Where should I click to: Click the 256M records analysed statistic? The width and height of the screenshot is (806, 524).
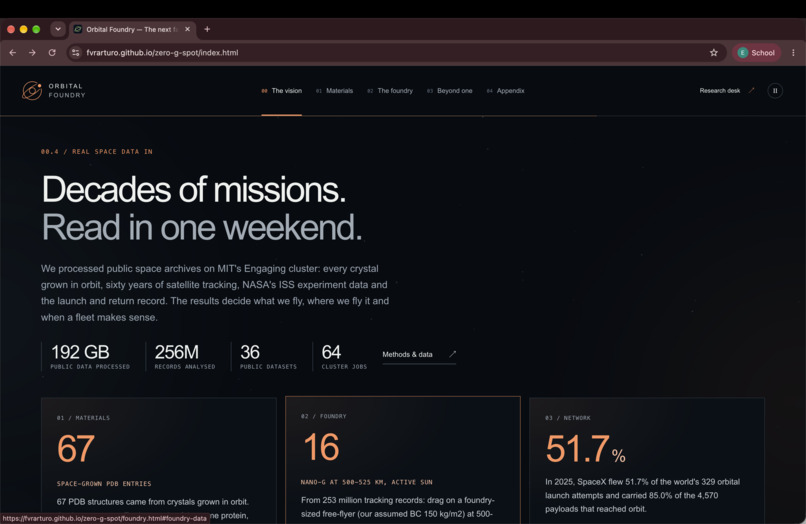(x=185, y=356)
